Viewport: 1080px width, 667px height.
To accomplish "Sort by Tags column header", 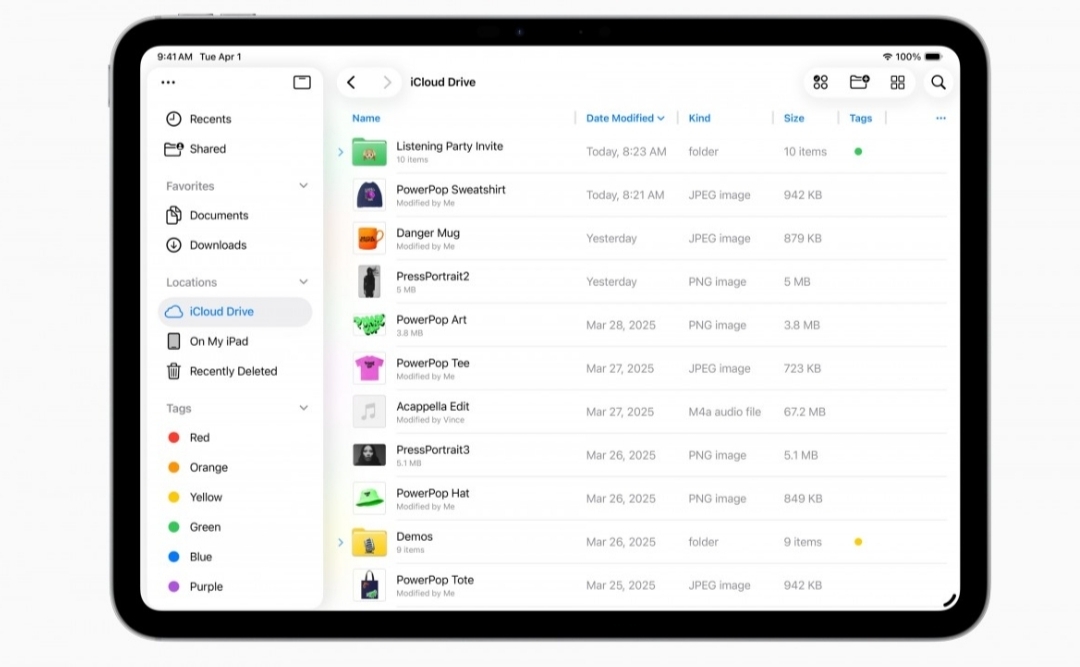I will point(860,118).
